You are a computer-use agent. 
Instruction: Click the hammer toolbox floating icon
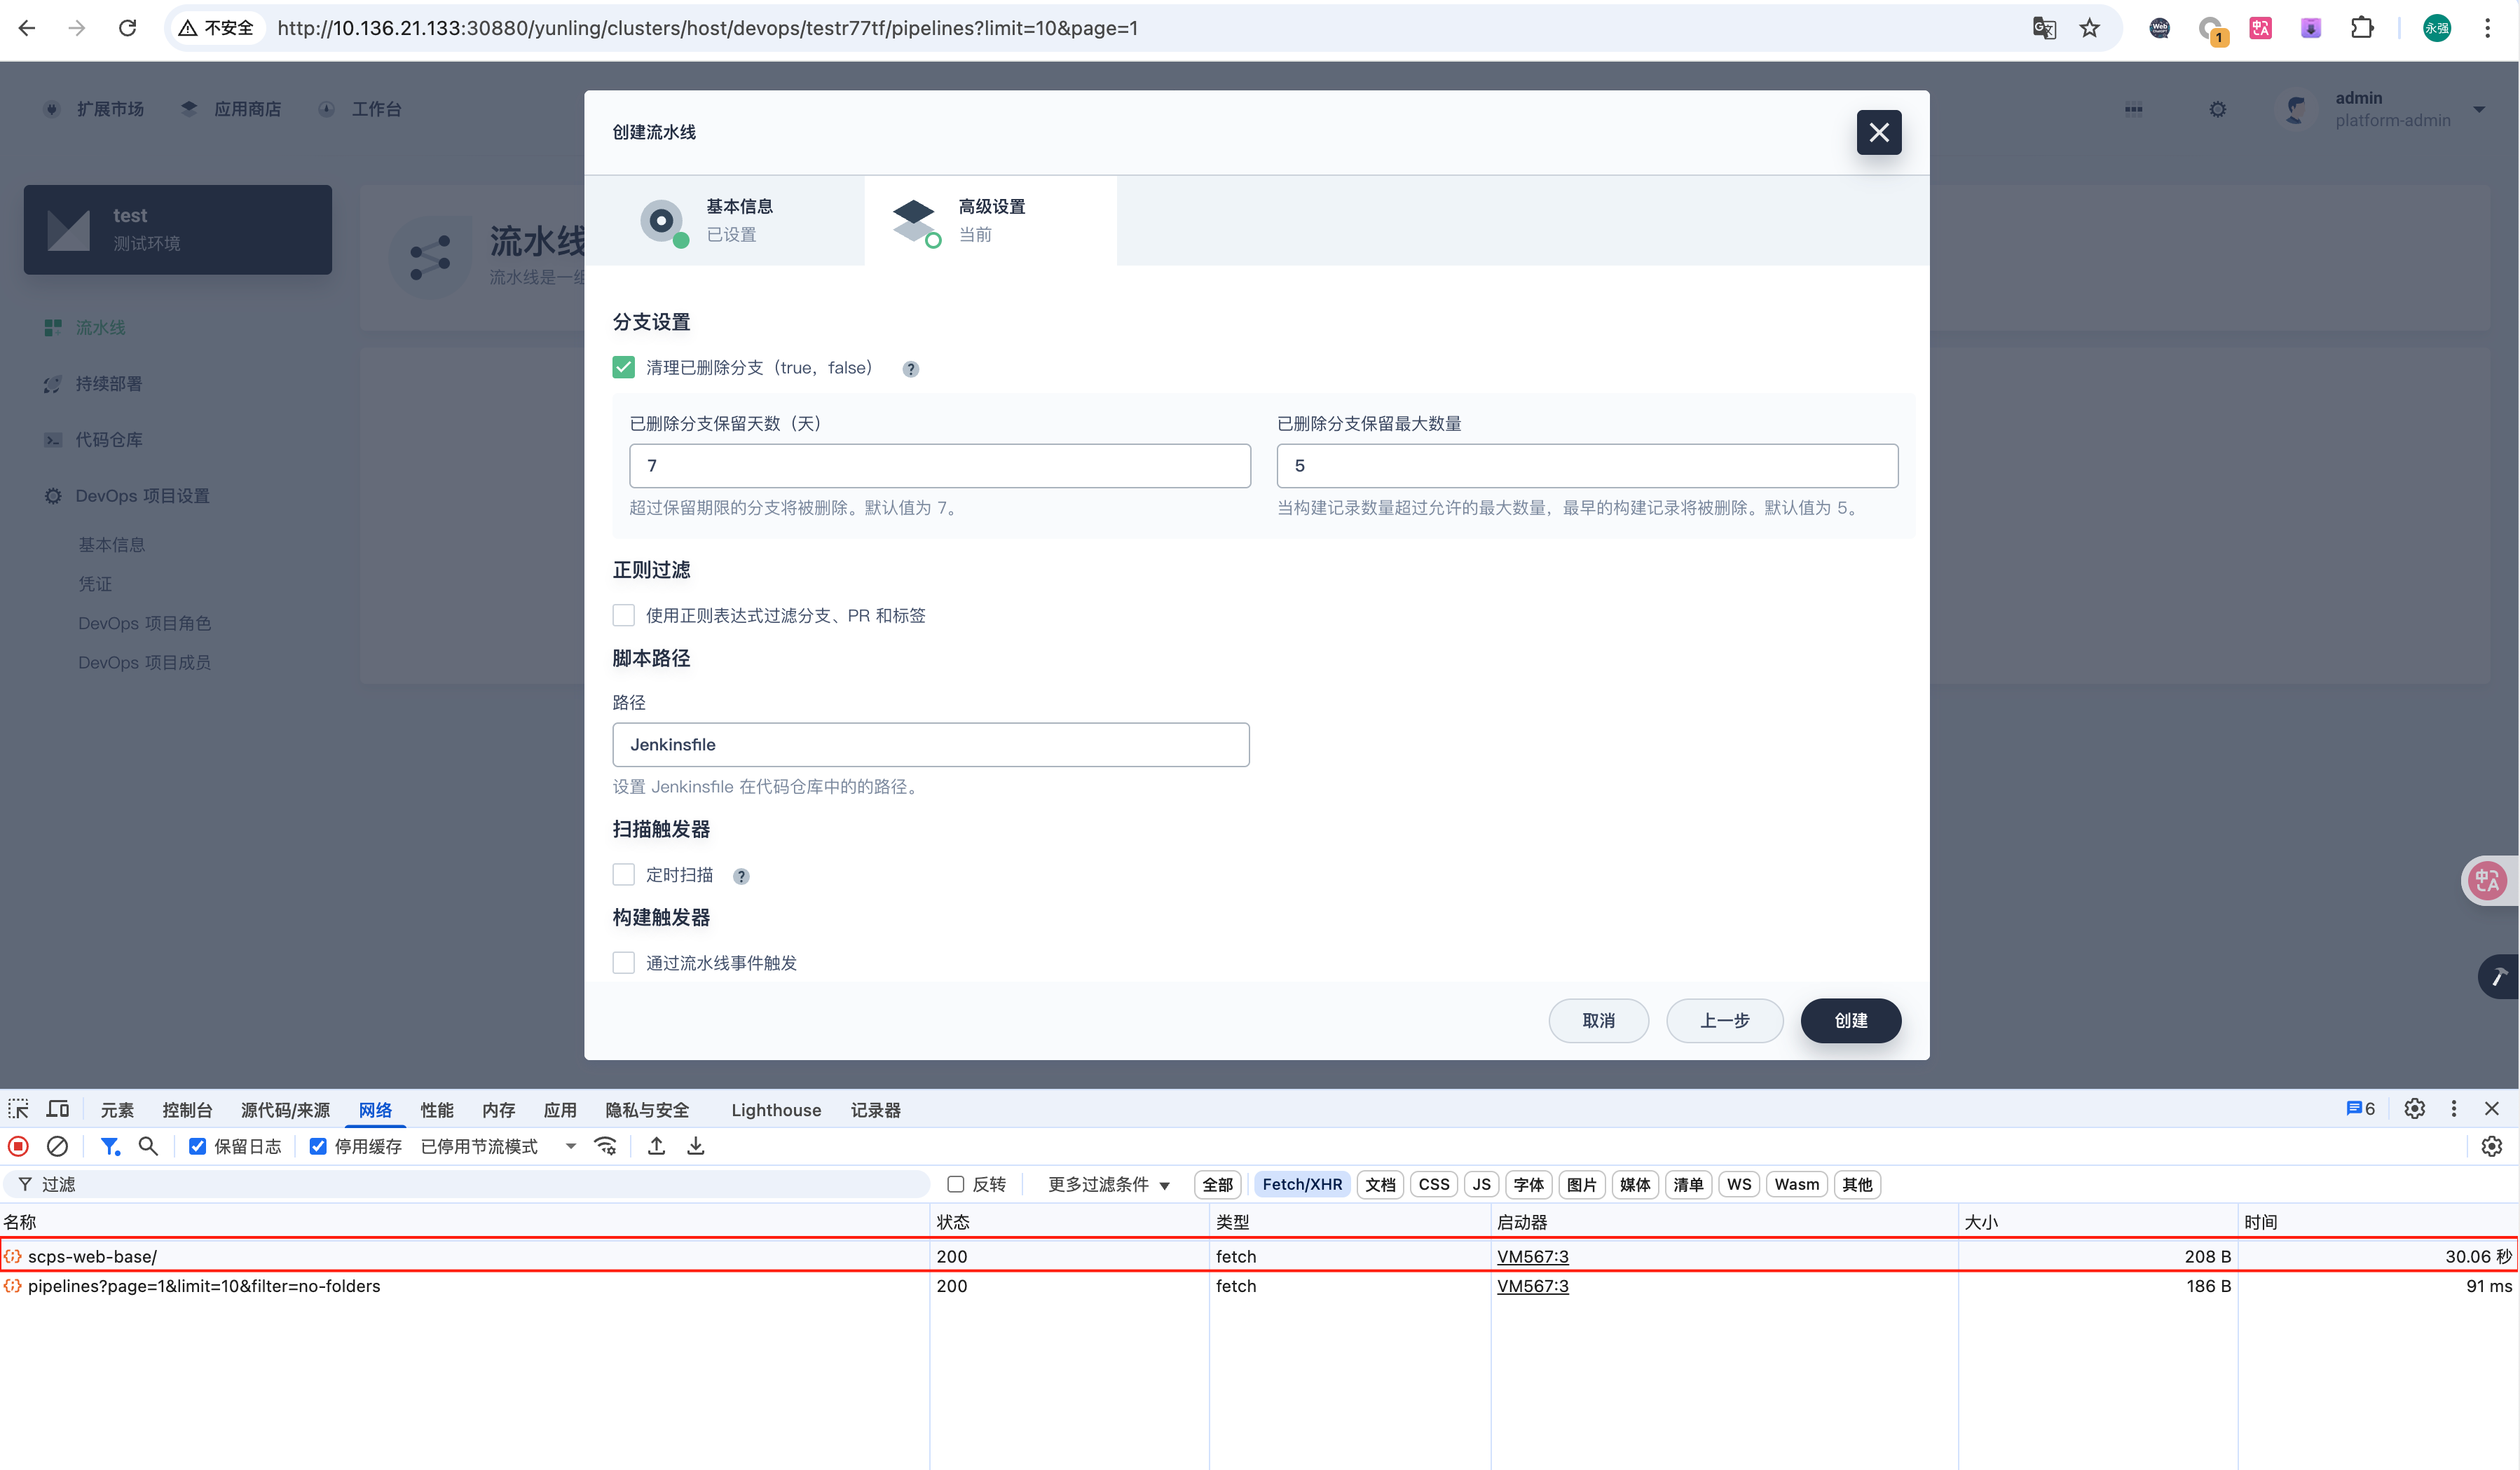tap(2498, 977)
